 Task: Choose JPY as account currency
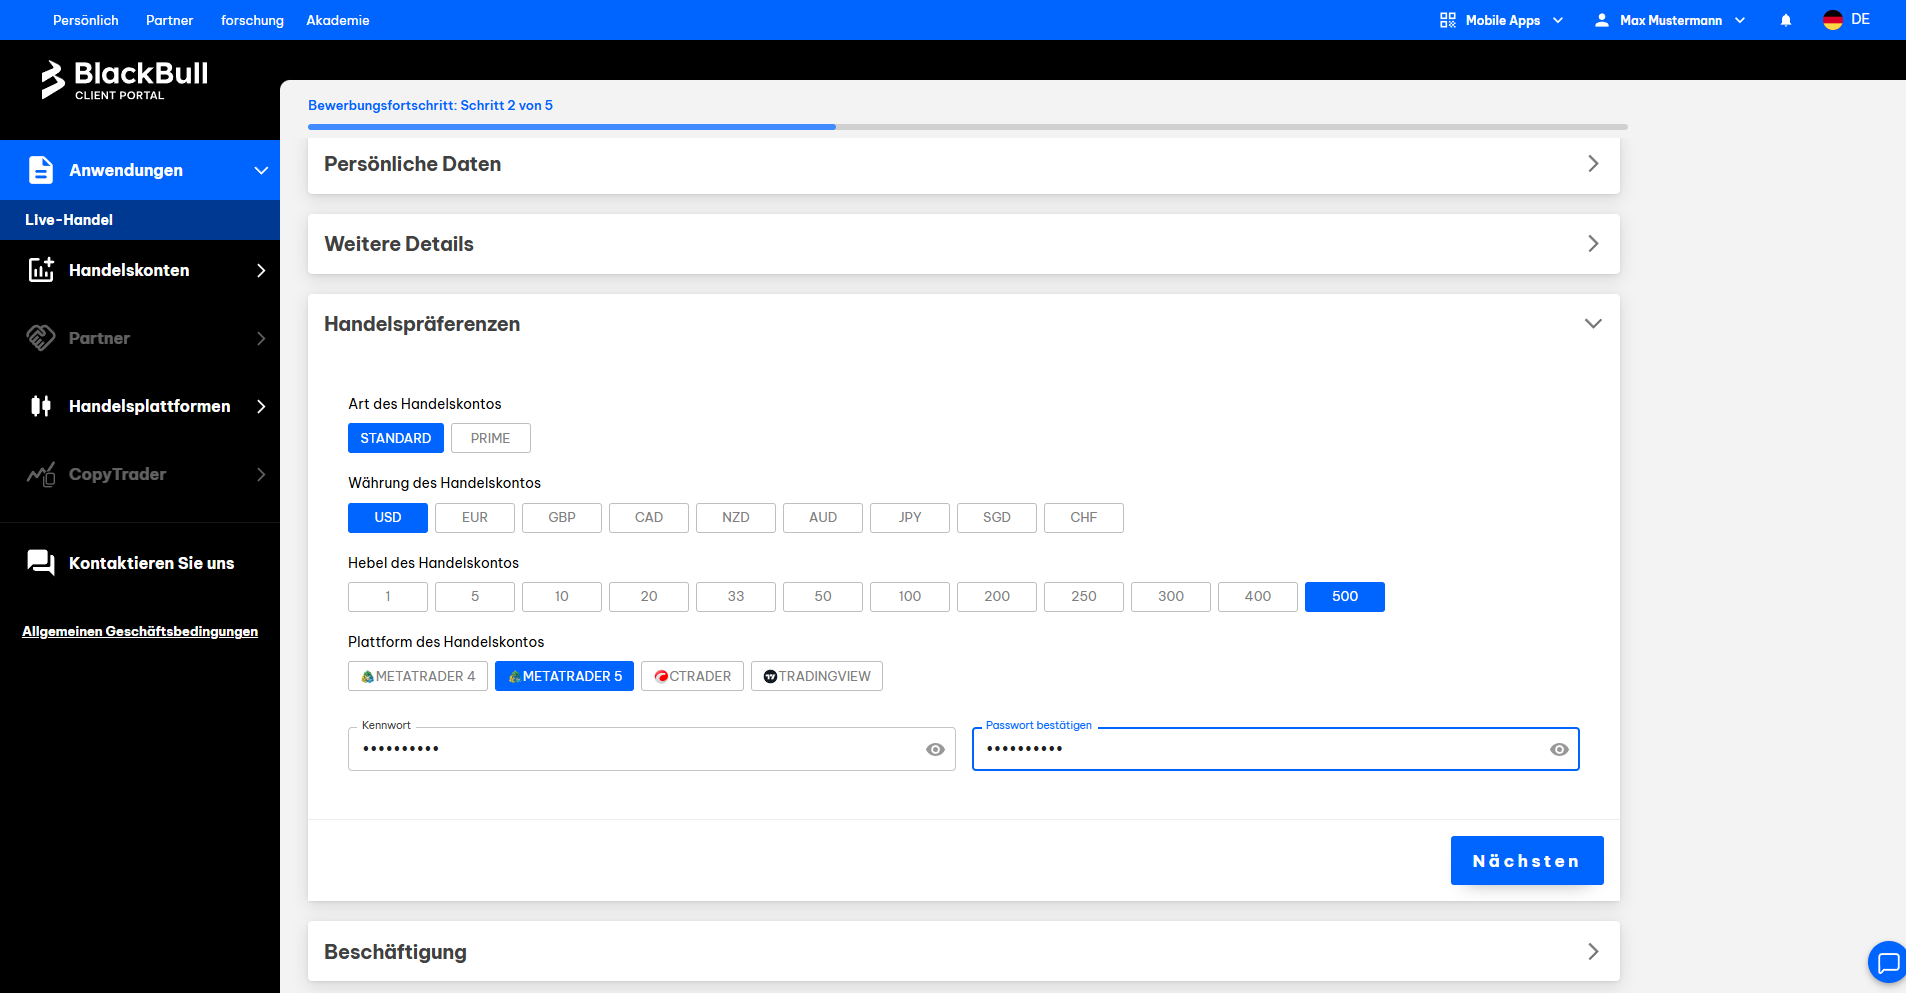(x=910, y=517)
